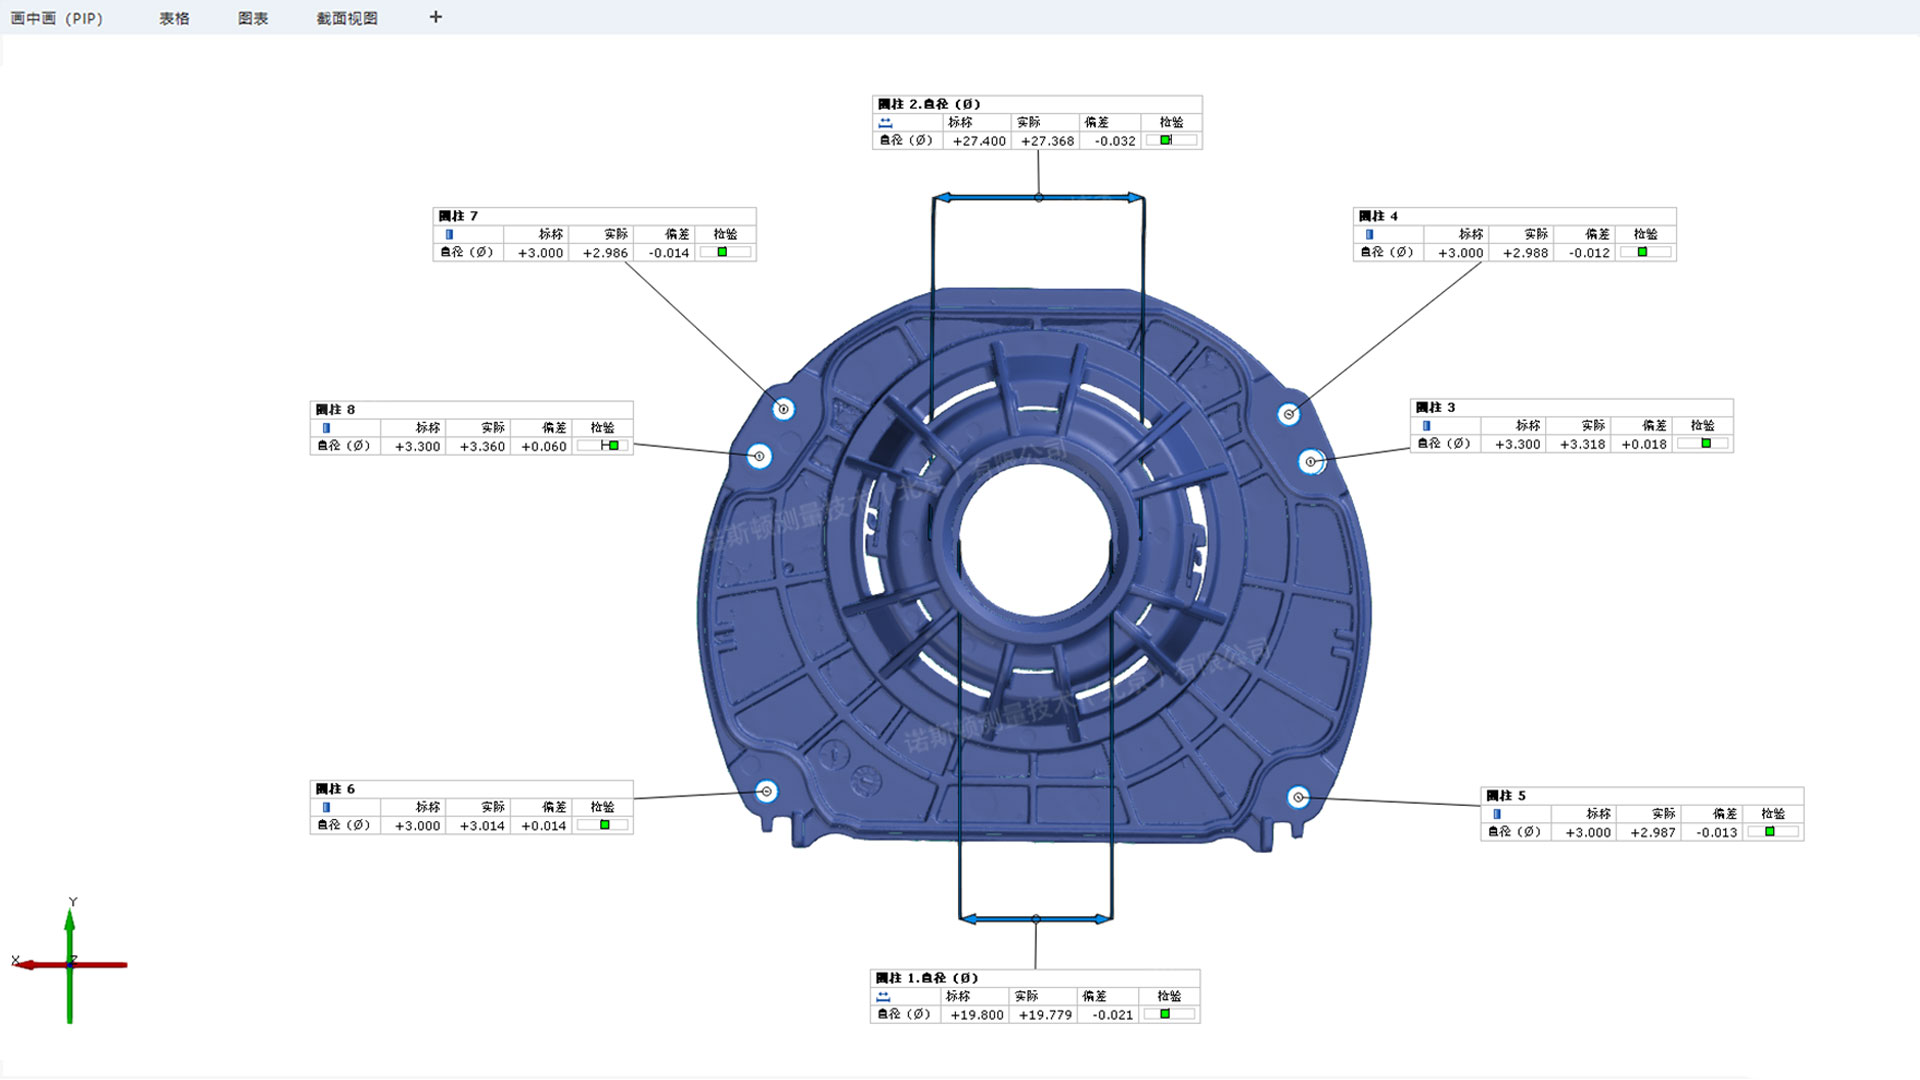Click the actual value +2.988 in 圆柱 4
The image size is (1920, 1080).
[1525, 253]
